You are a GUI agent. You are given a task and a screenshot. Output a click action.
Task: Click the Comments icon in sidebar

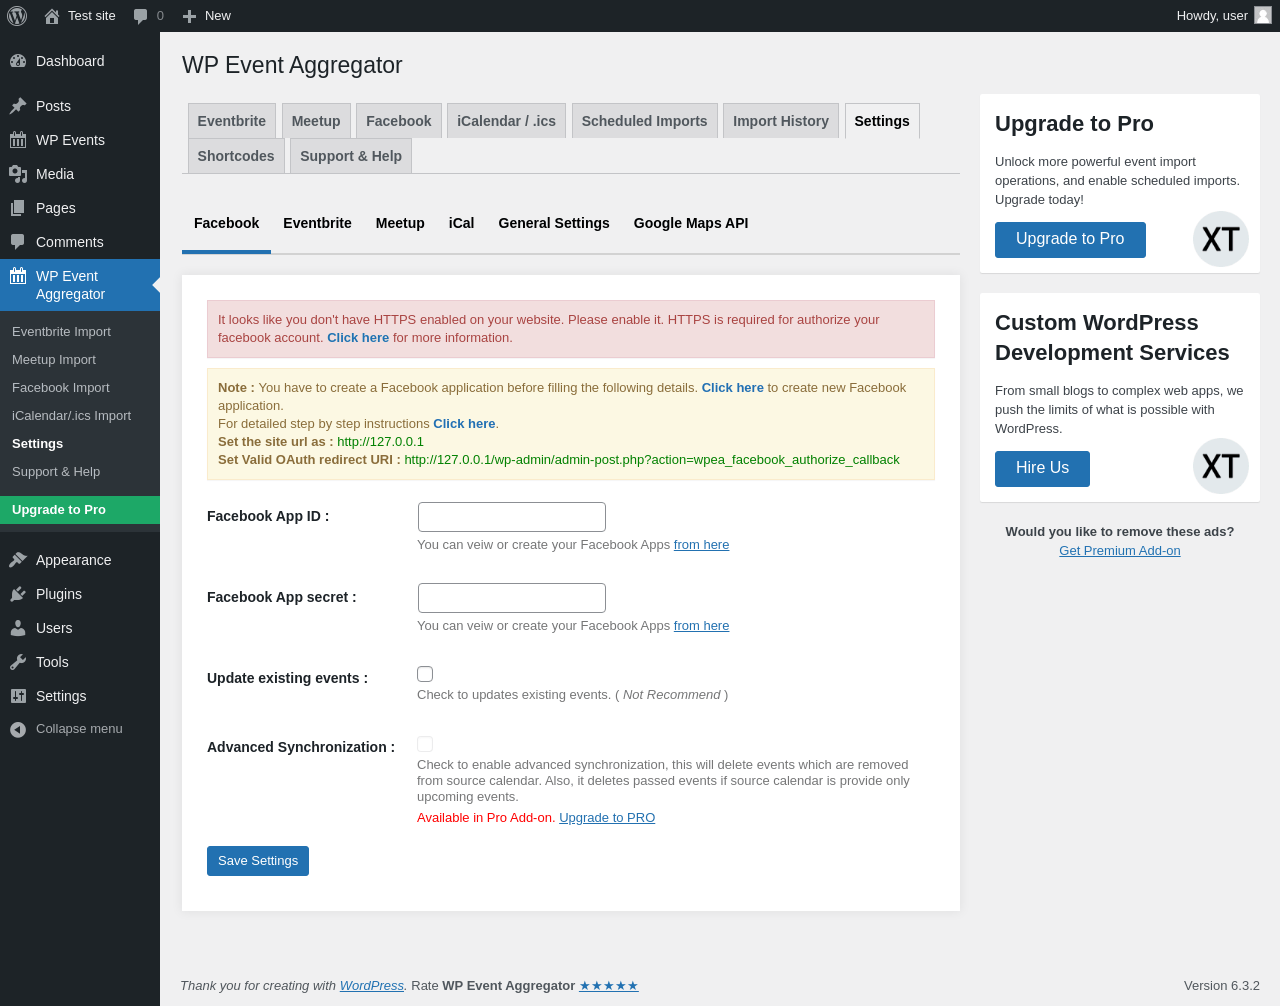[18, 242]
